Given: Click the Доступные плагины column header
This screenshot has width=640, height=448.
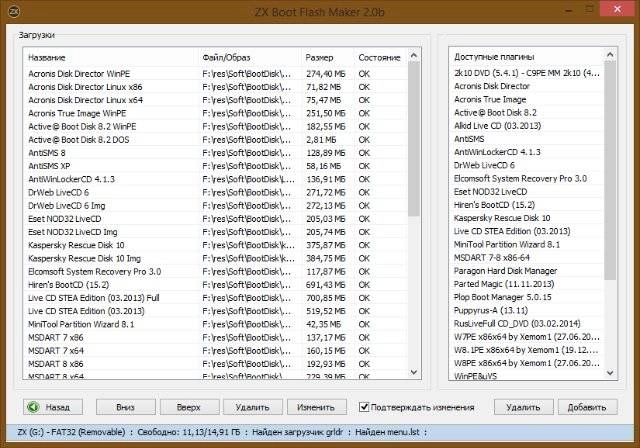Looking at the screenshot, I should 527,57.
